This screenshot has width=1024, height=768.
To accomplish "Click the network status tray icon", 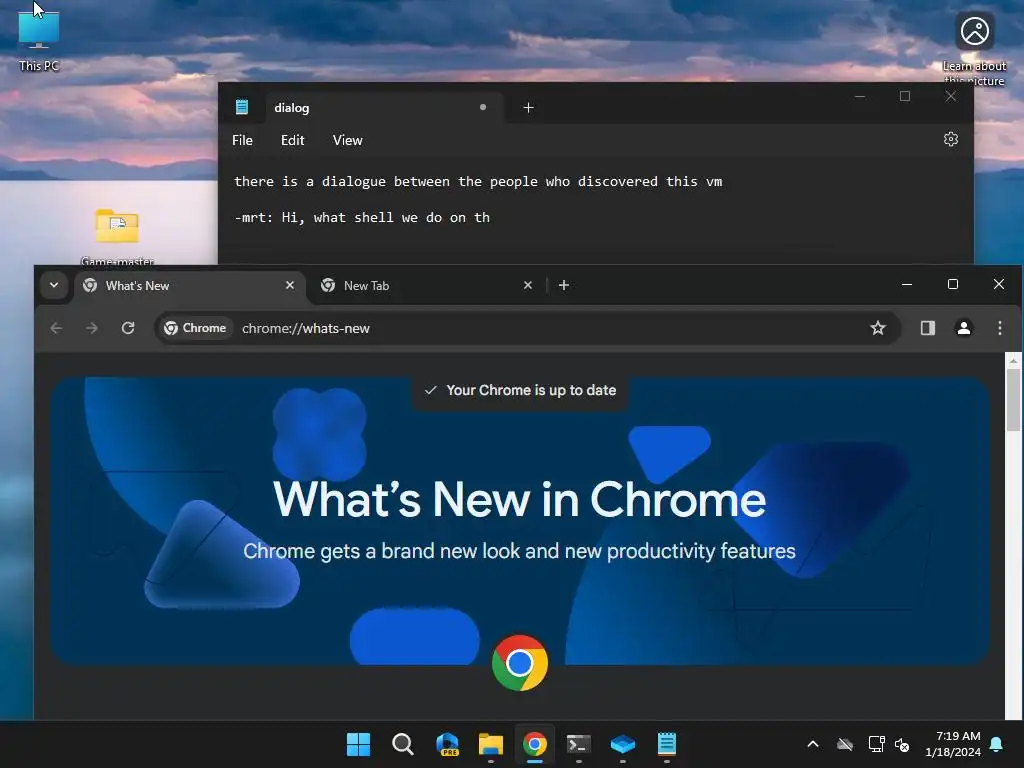I will [x=876, y=744].
